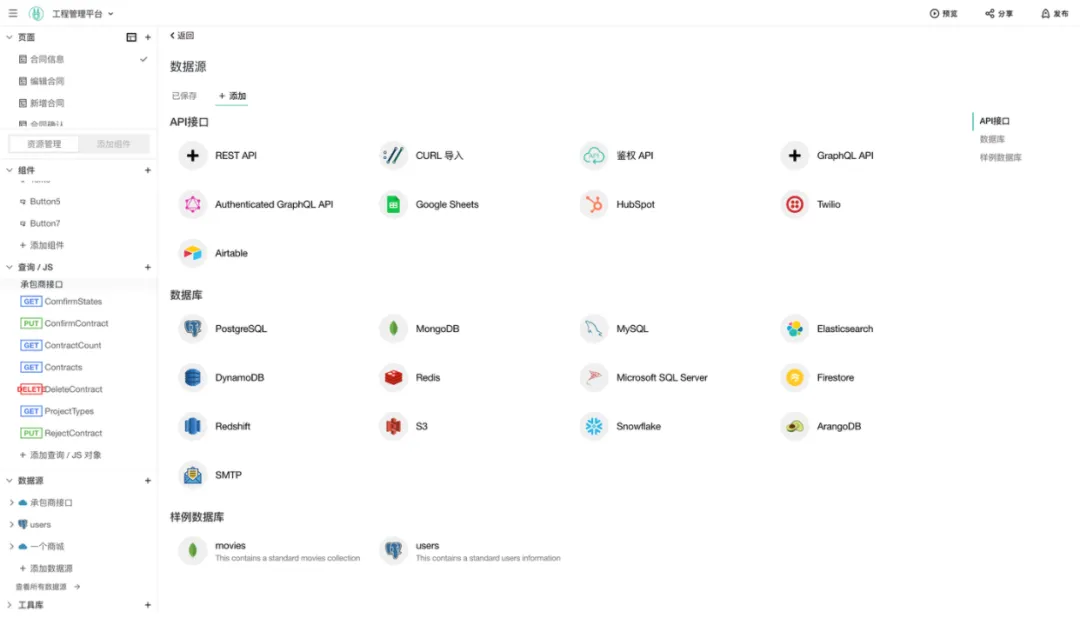Screen dimensions: 1080x618
Task: Open 查看所有数据源 link
Action: [48, 587]
